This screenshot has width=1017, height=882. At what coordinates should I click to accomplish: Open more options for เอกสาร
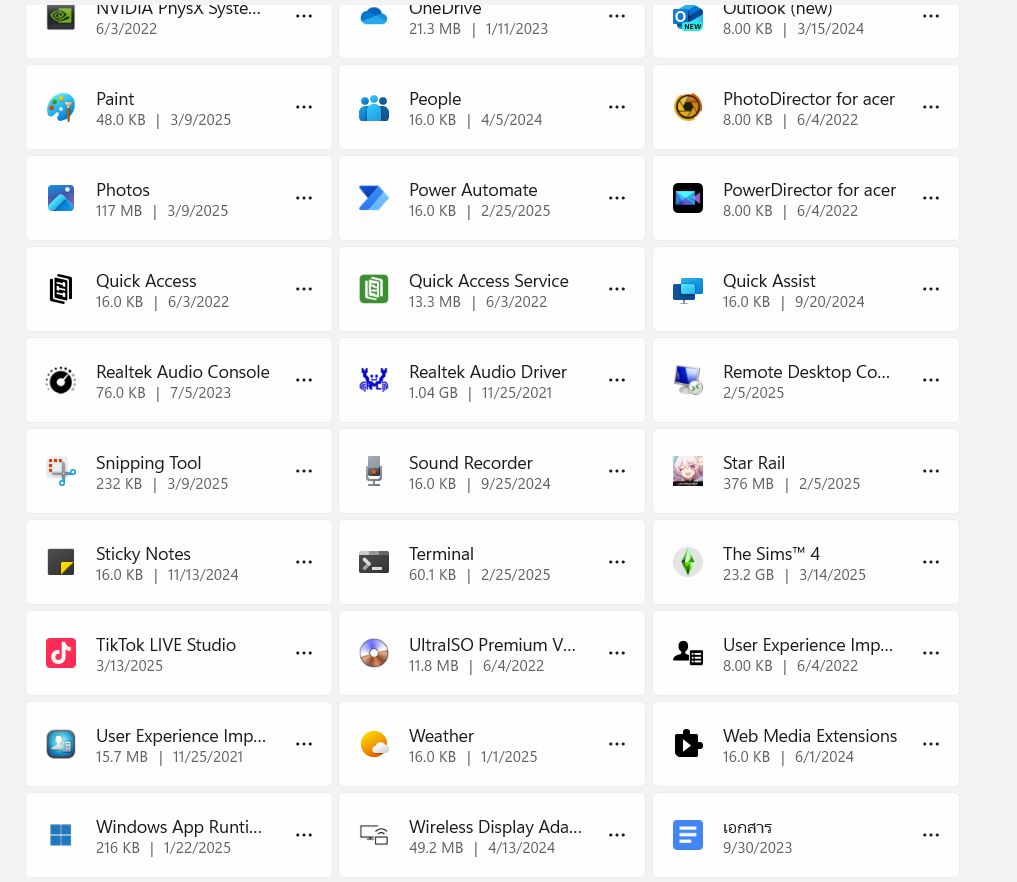[931, 835]
